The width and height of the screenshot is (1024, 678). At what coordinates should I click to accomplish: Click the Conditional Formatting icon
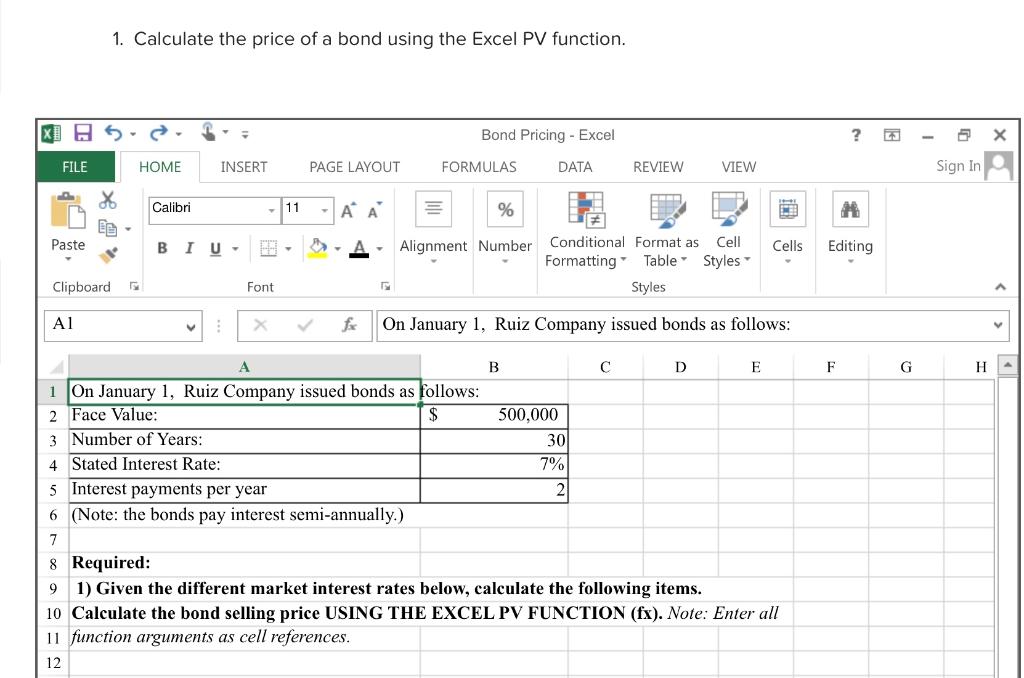point(586,210)
